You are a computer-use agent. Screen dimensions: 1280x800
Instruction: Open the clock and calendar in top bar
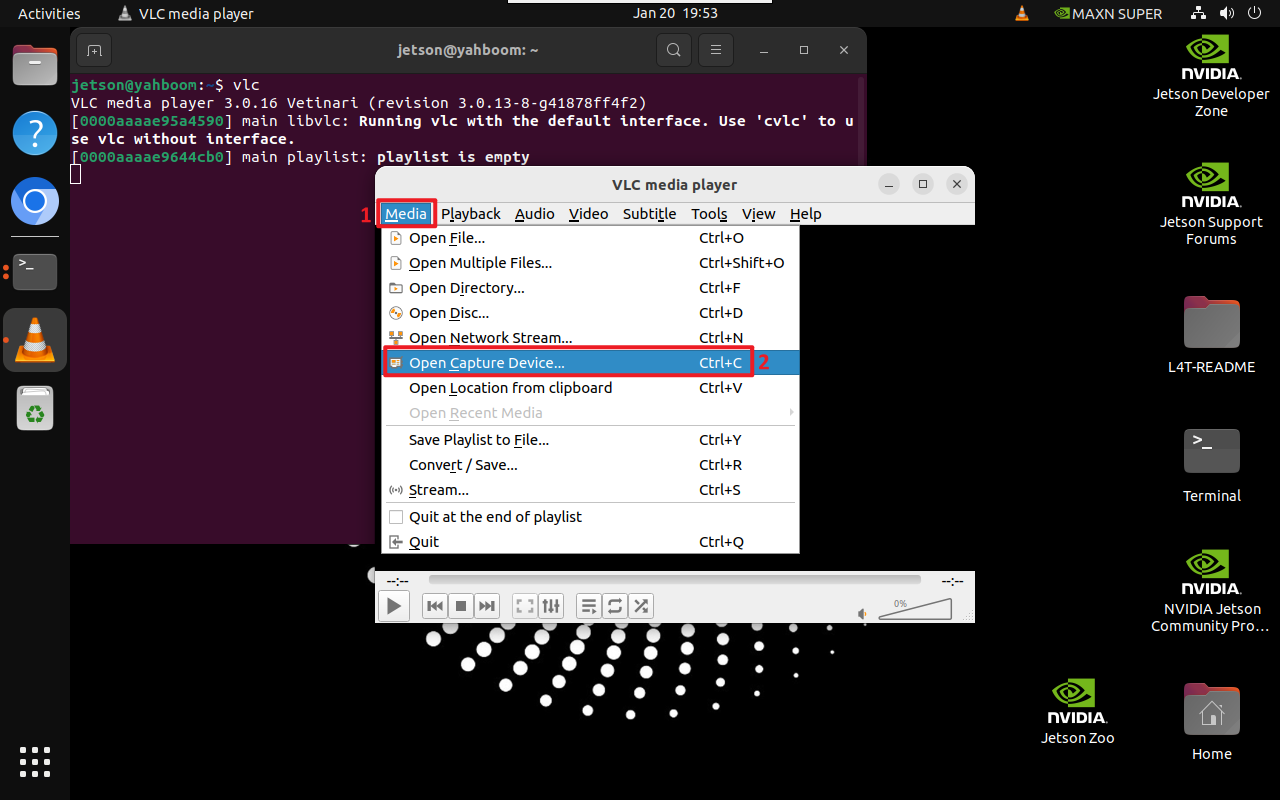coord(675,13)
